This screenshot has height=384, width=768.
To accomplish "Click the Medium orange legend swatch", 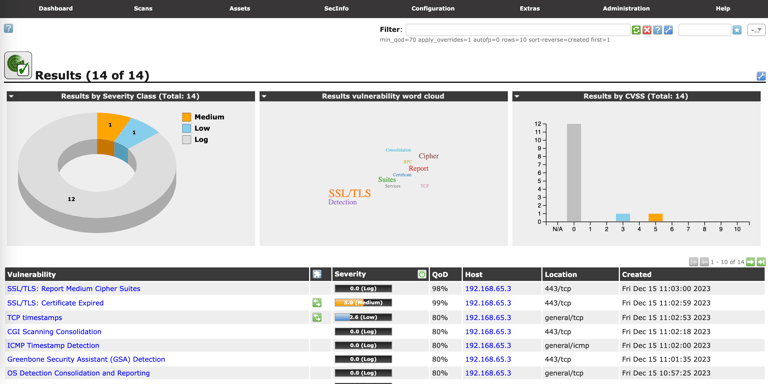I will 186,117.
